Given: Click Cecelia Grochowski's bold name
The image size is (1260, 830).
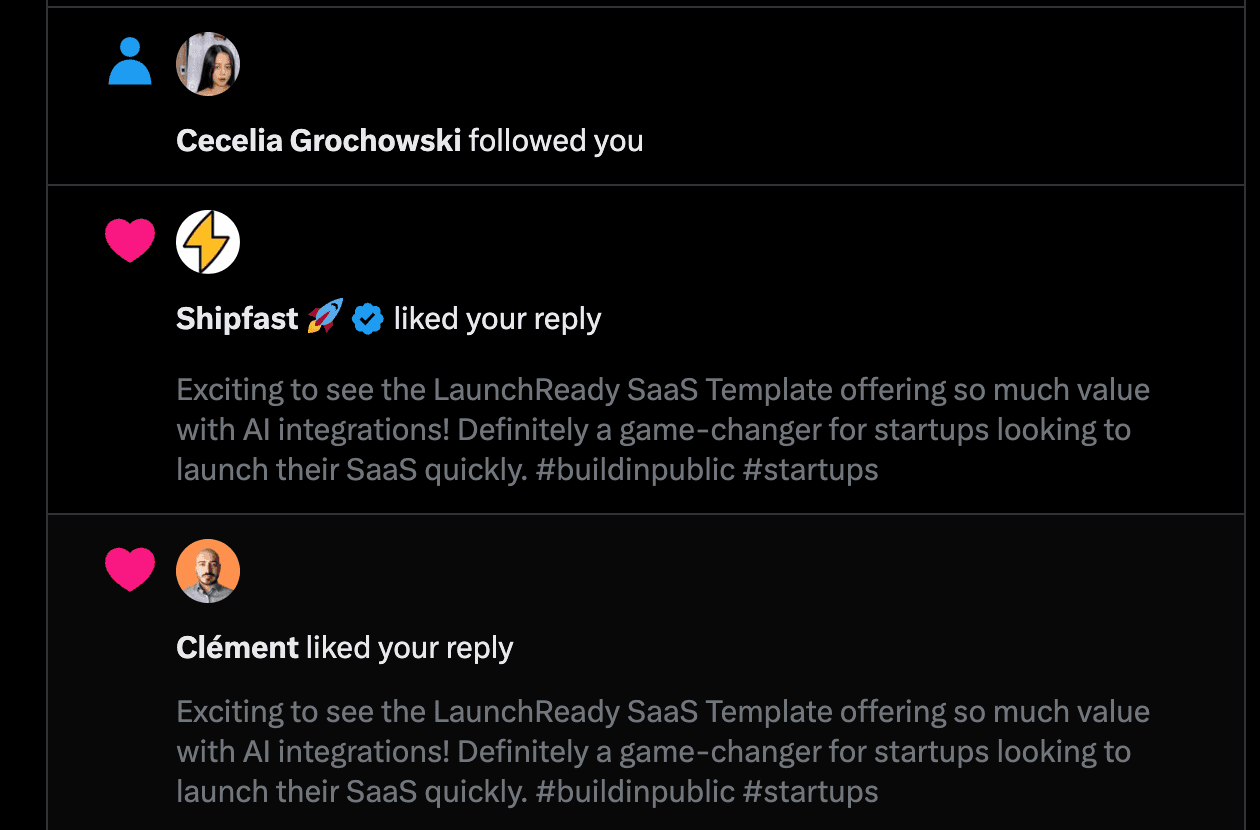Looking at the screenshot, I should tap(320, 140).
